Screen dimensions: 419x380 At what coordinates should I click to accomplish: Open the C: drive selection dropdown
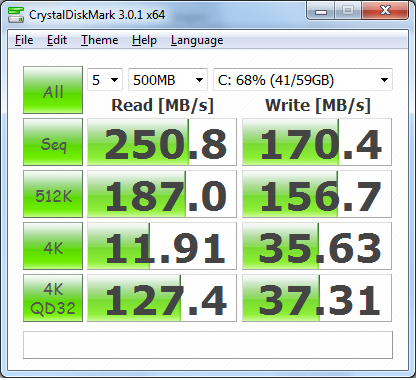(x=303, y=80)
